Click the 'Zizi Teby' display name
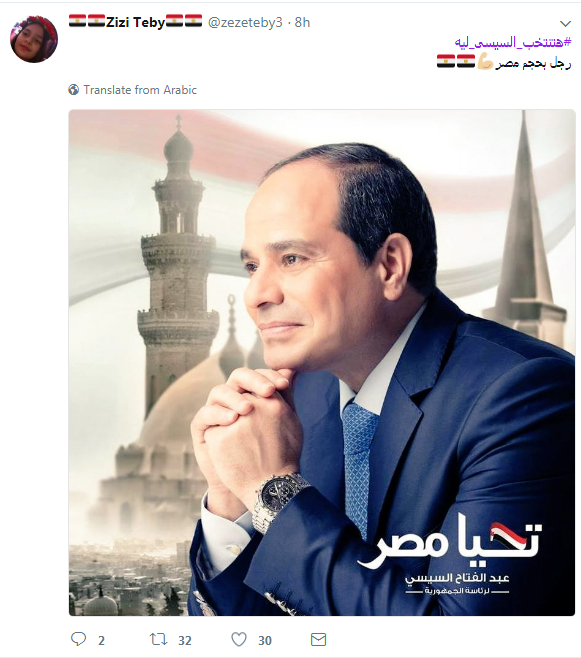Screen dimensions: 581x658 click(x=135, y=22)
